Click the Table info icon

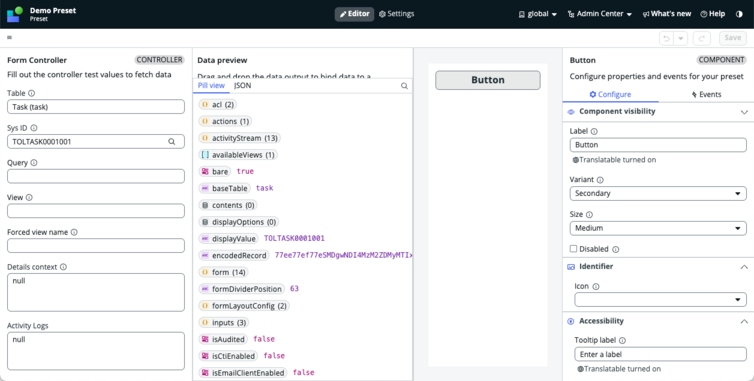[x=31, y=93]
